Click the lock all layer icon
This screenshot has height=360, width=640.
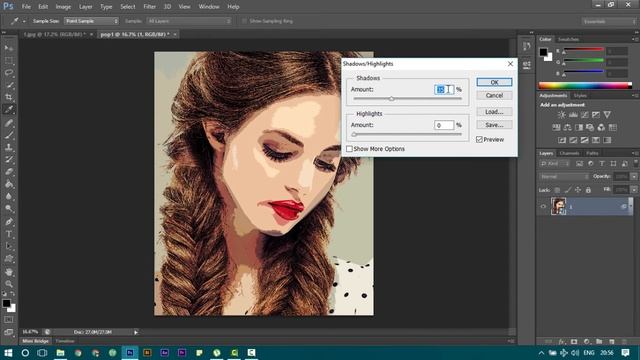[x=588, y=190]
